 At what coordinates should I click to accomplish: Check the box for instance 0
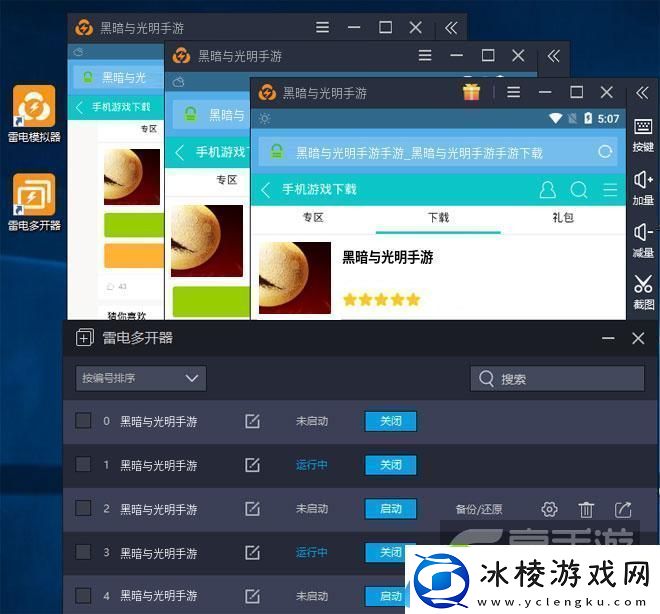83,420
